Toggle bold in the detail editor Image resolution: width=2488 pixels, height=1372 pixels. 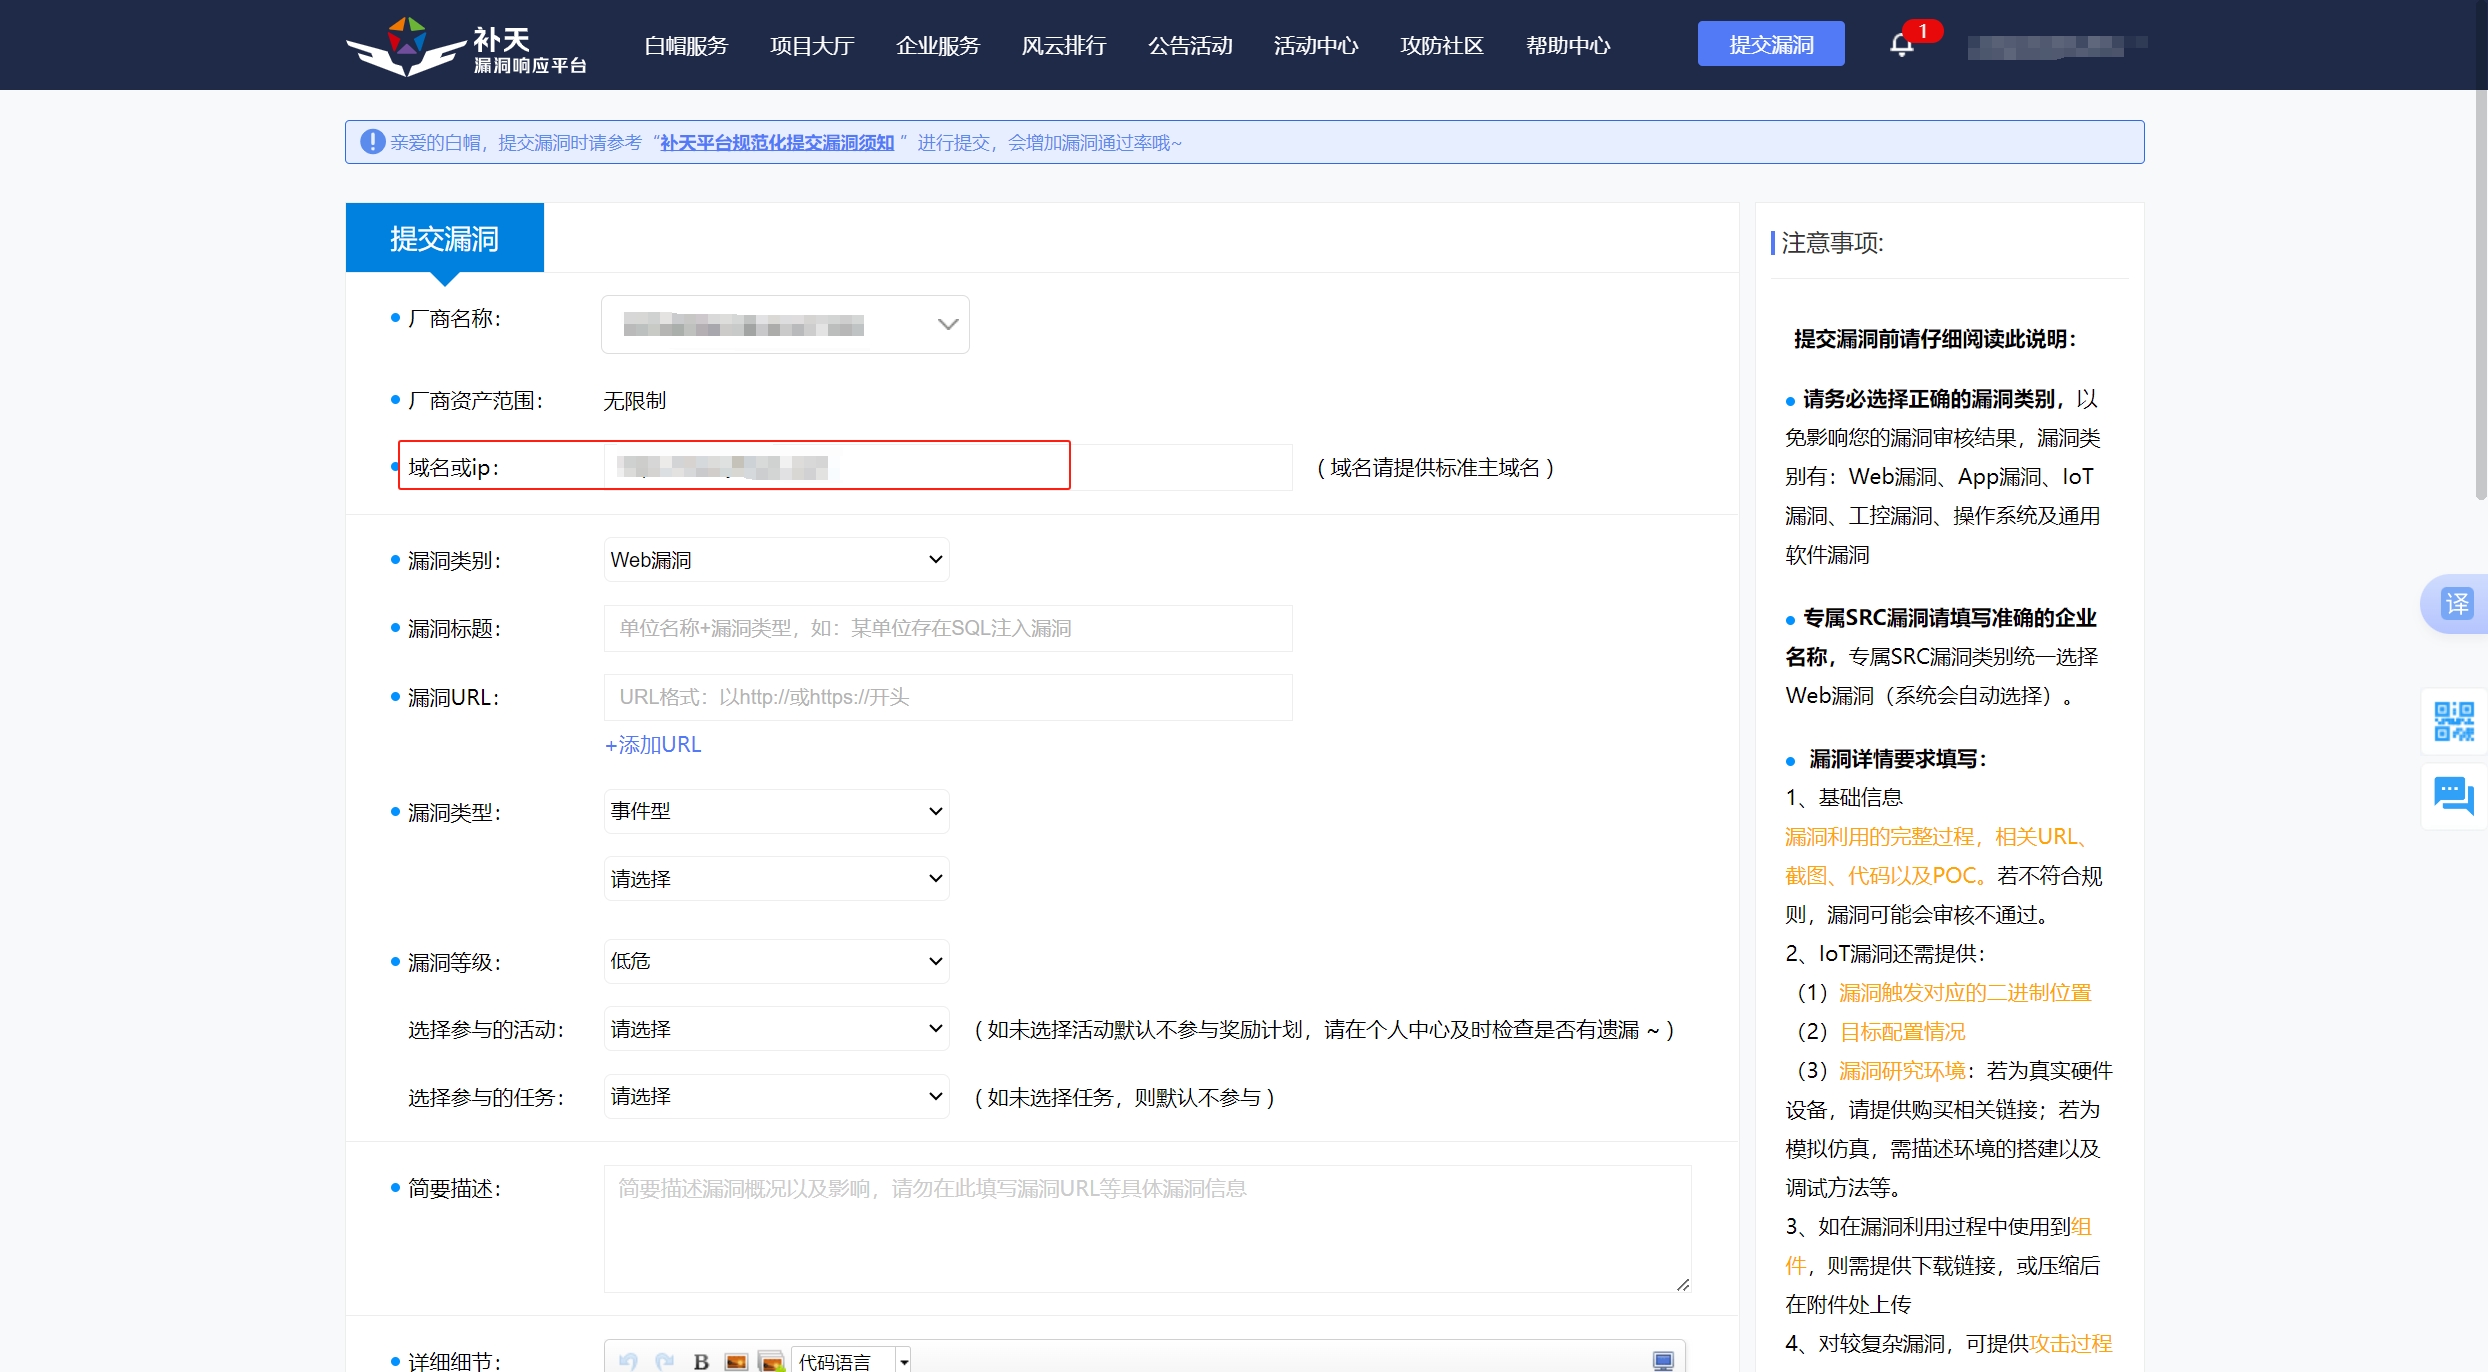tap(701, 1361)
